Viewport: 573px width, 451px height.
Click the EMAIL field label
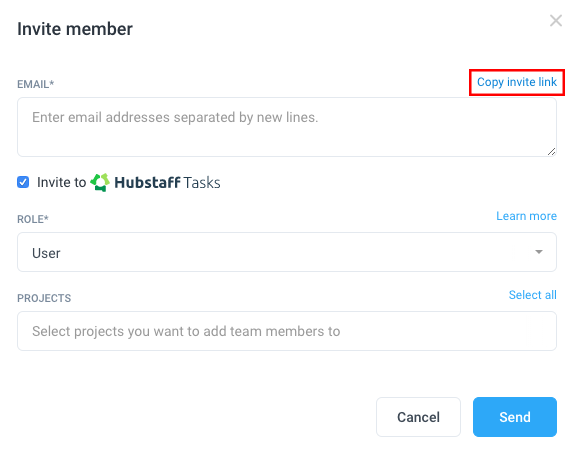click(35, 84)
